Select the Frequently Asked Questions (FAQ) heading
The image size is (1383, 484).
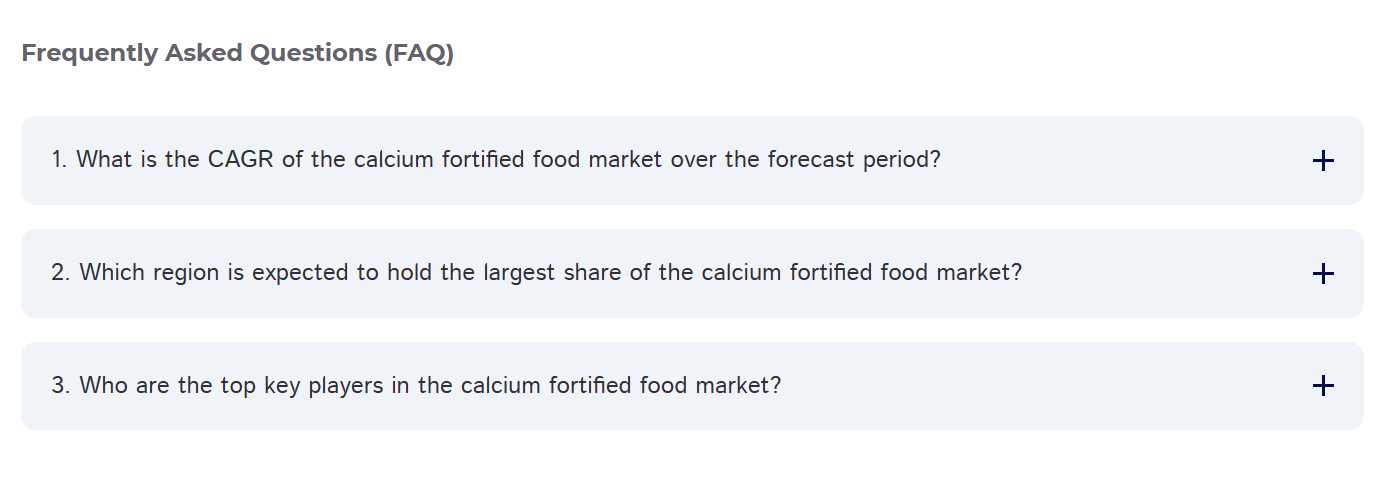coord(237,53)
